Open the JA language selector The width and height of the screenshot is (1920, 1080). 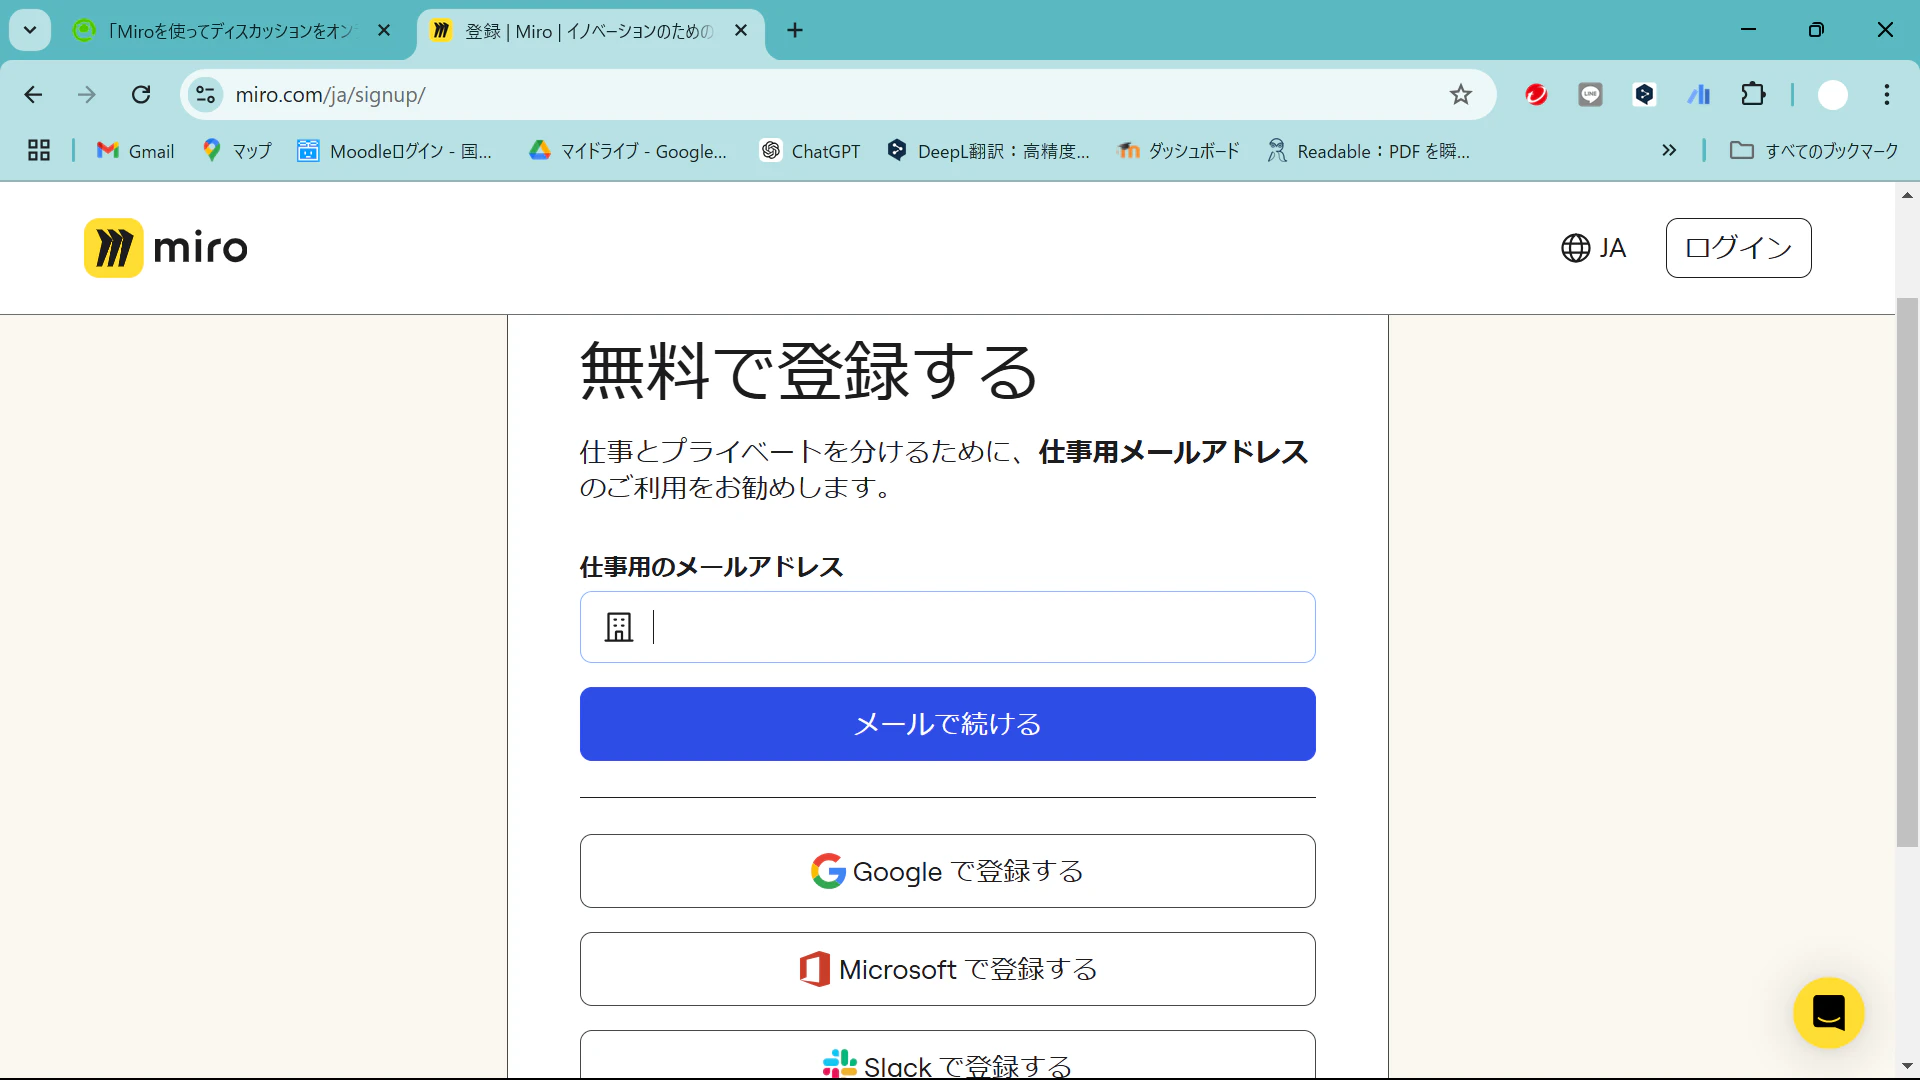coord(1594,248)
